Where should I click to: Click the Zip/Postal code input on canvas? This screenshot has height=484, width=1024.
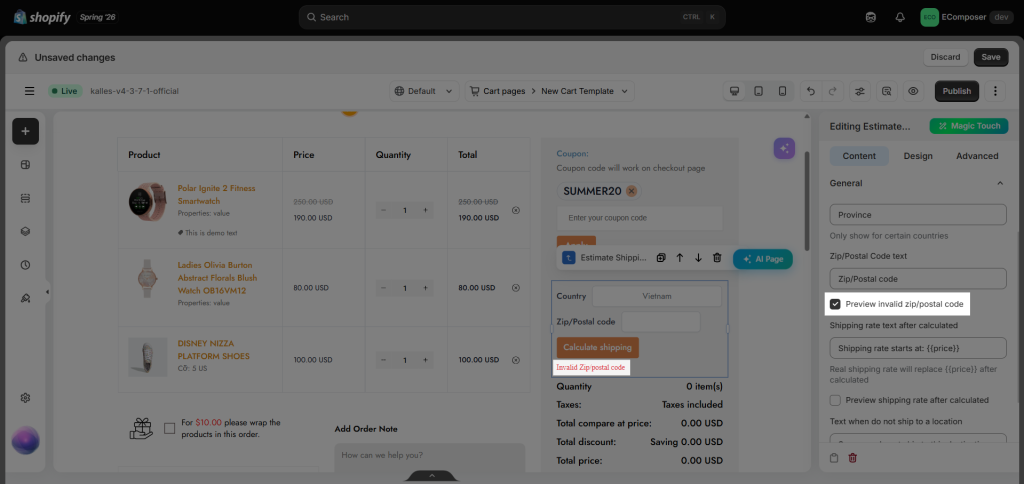[x=661, y=322]
